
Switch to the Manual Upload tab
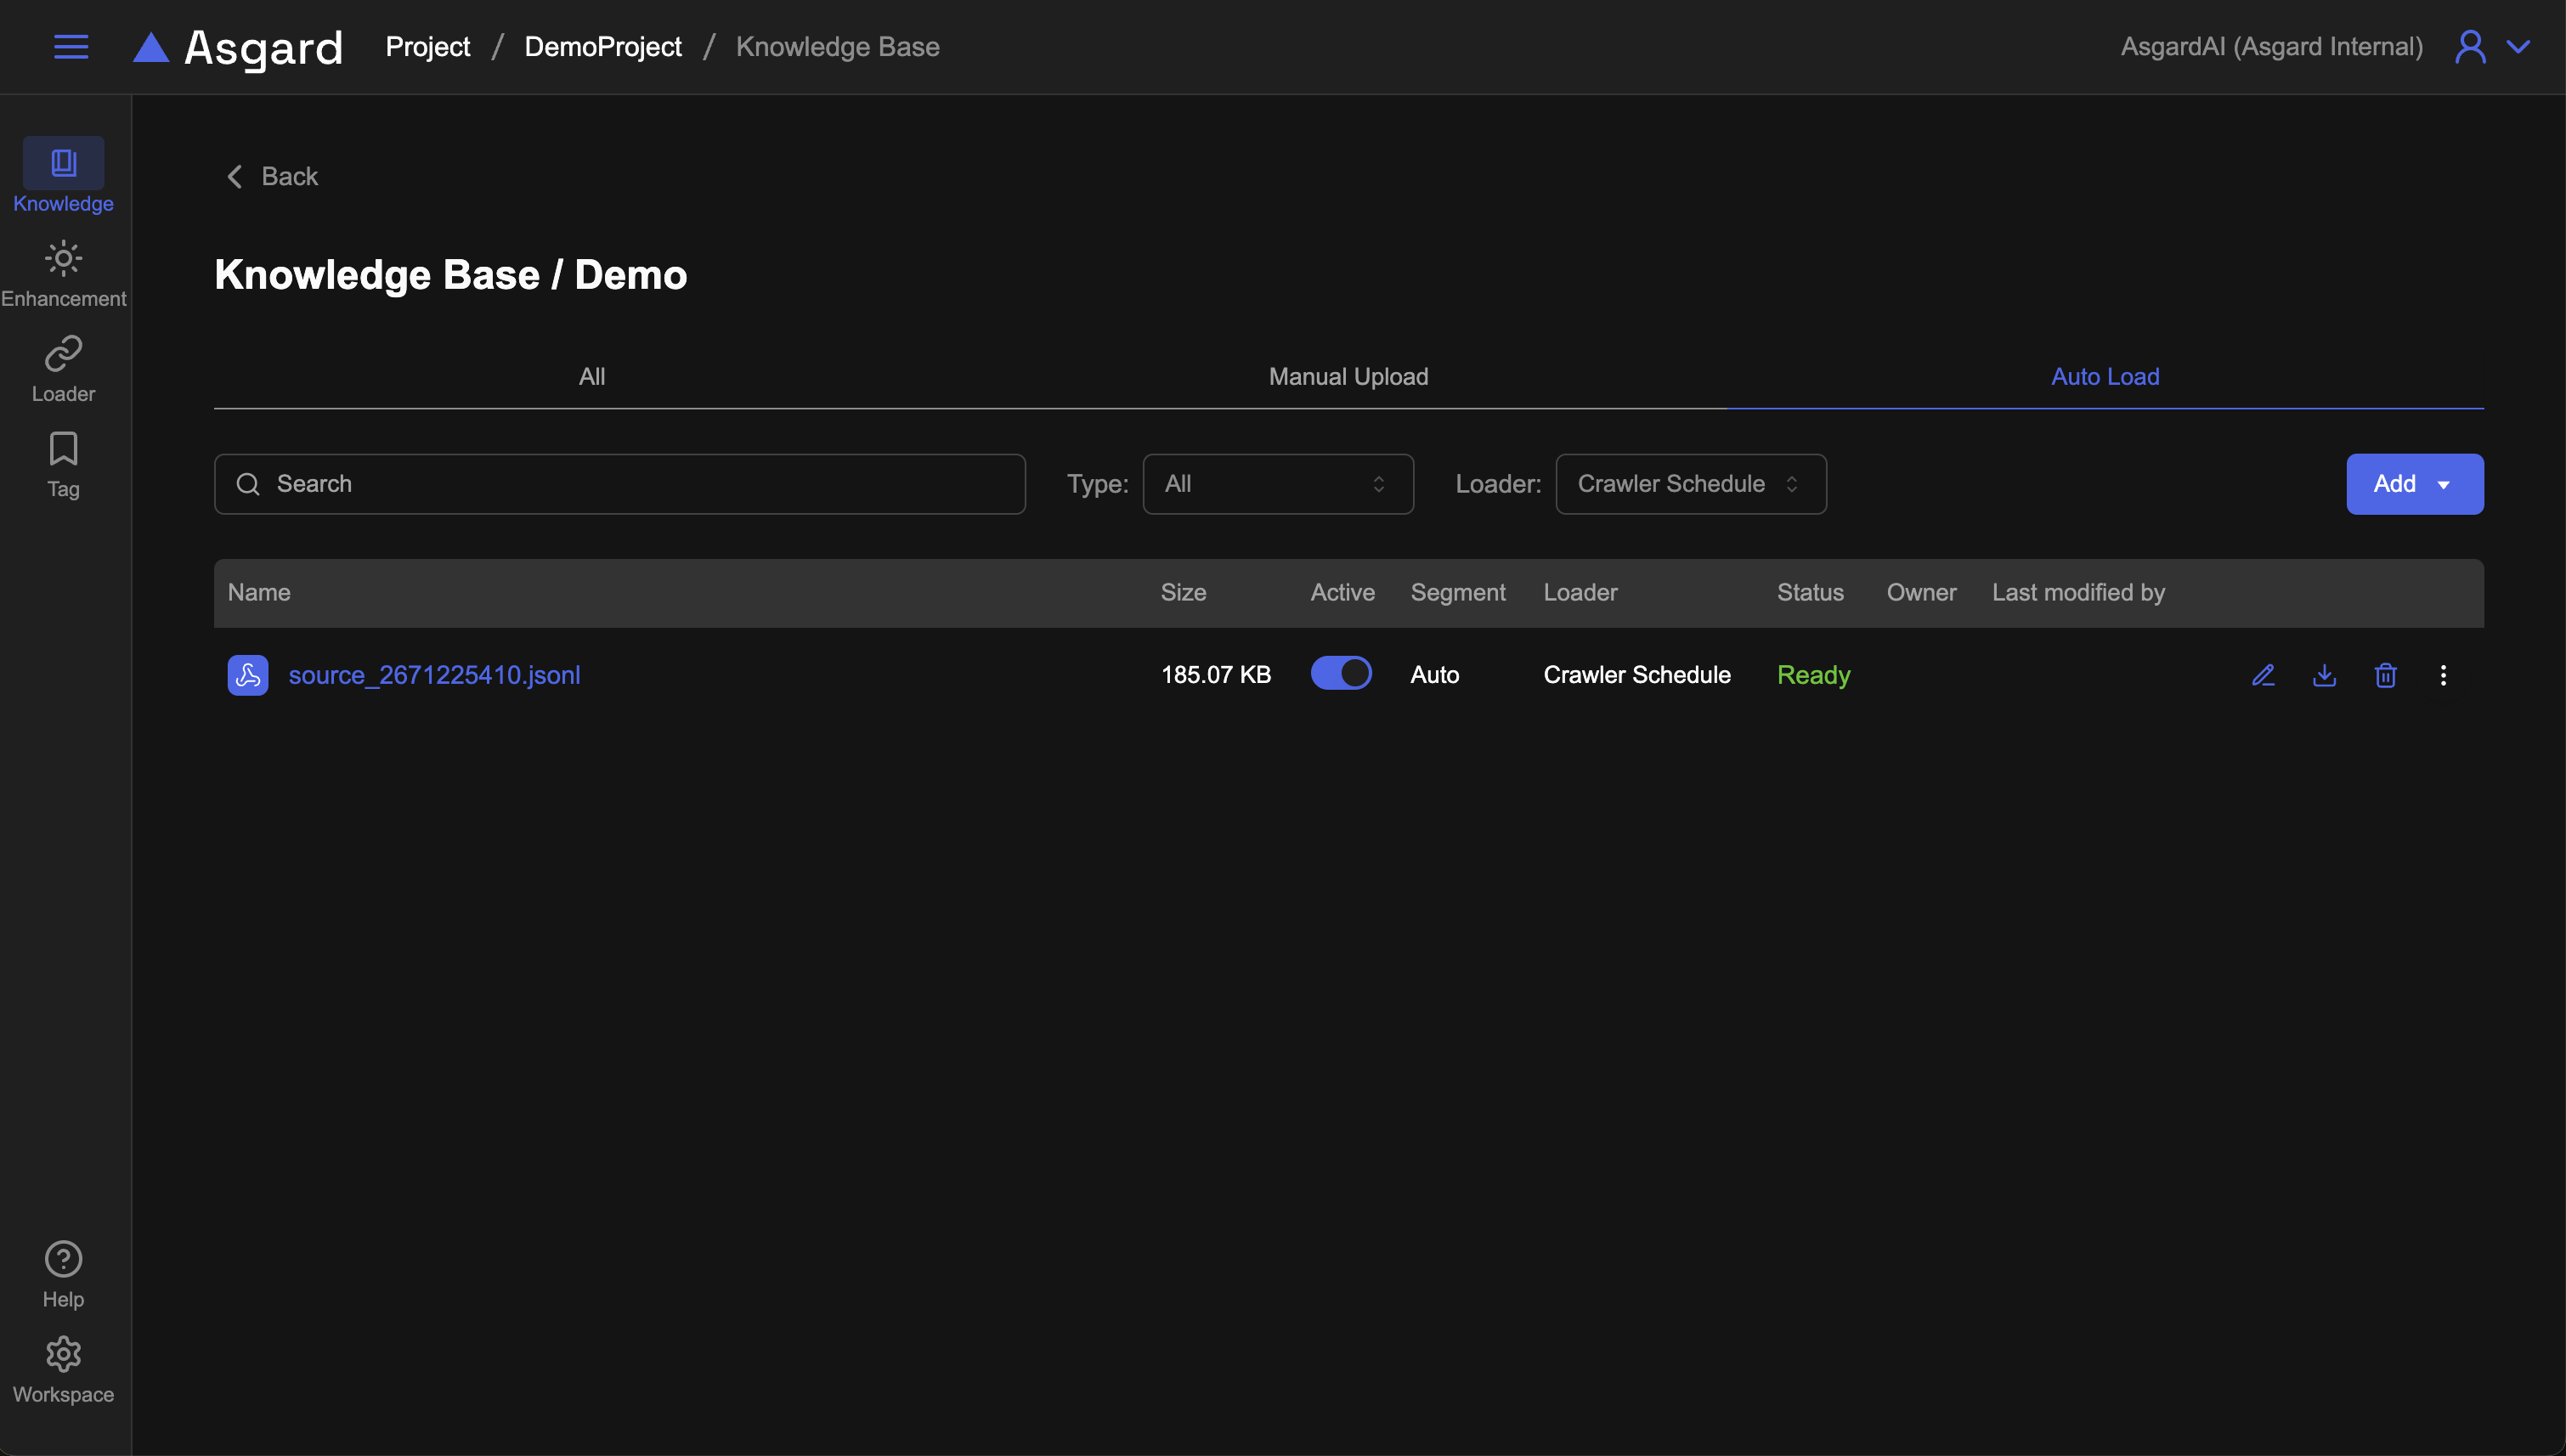(x=1348, y=377)
